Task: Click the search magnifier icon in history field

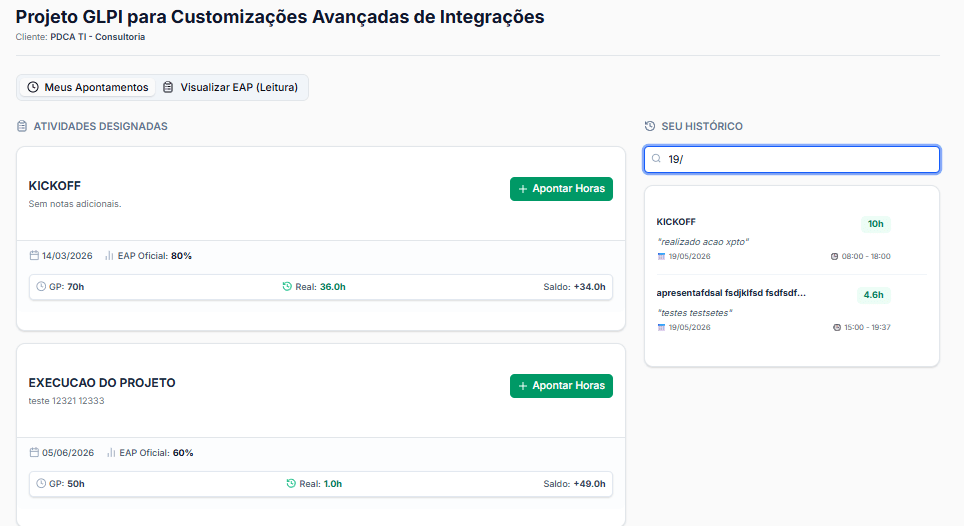Action: coord(657,159)
